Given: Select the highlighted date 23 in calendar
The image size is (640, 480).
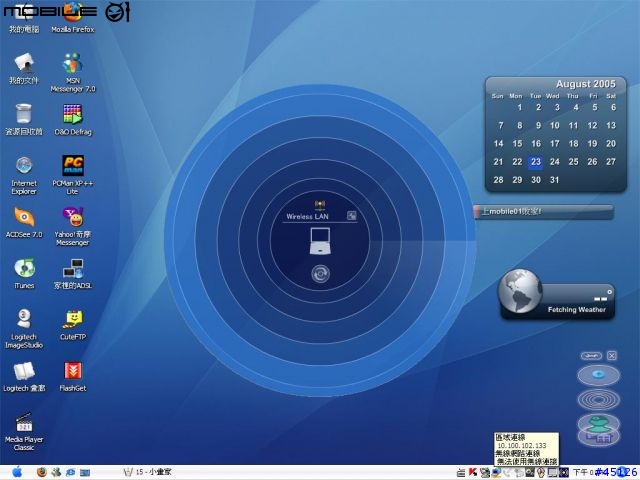Looking at the screenshot, I should [x=536, y=162].
